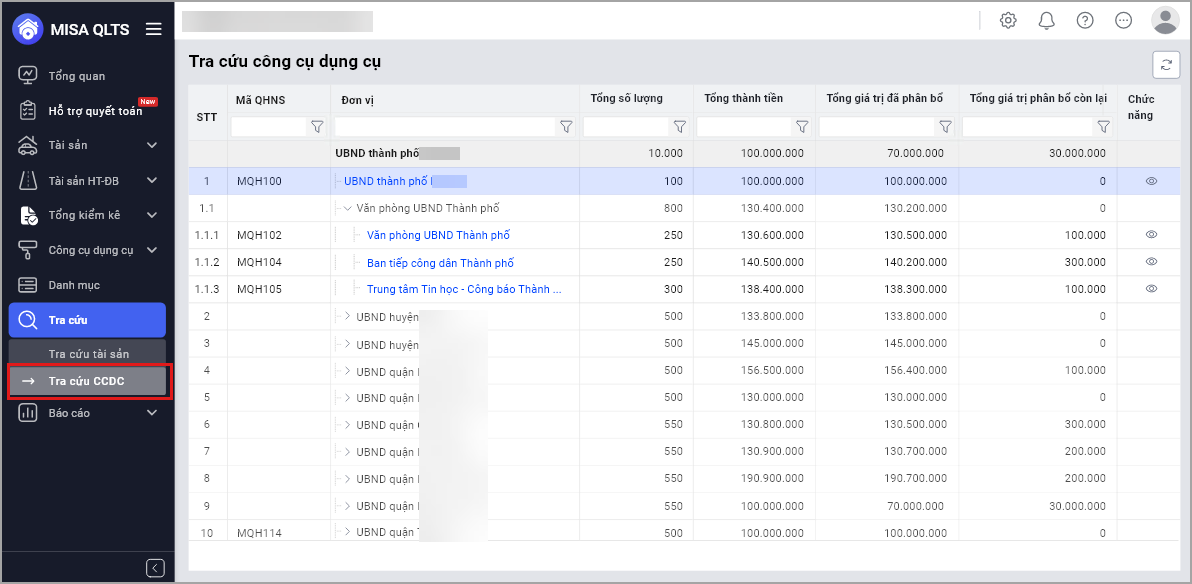Open Hỗ trợ quyết toán menu item
1192x584 pixels.
(94, 111)
